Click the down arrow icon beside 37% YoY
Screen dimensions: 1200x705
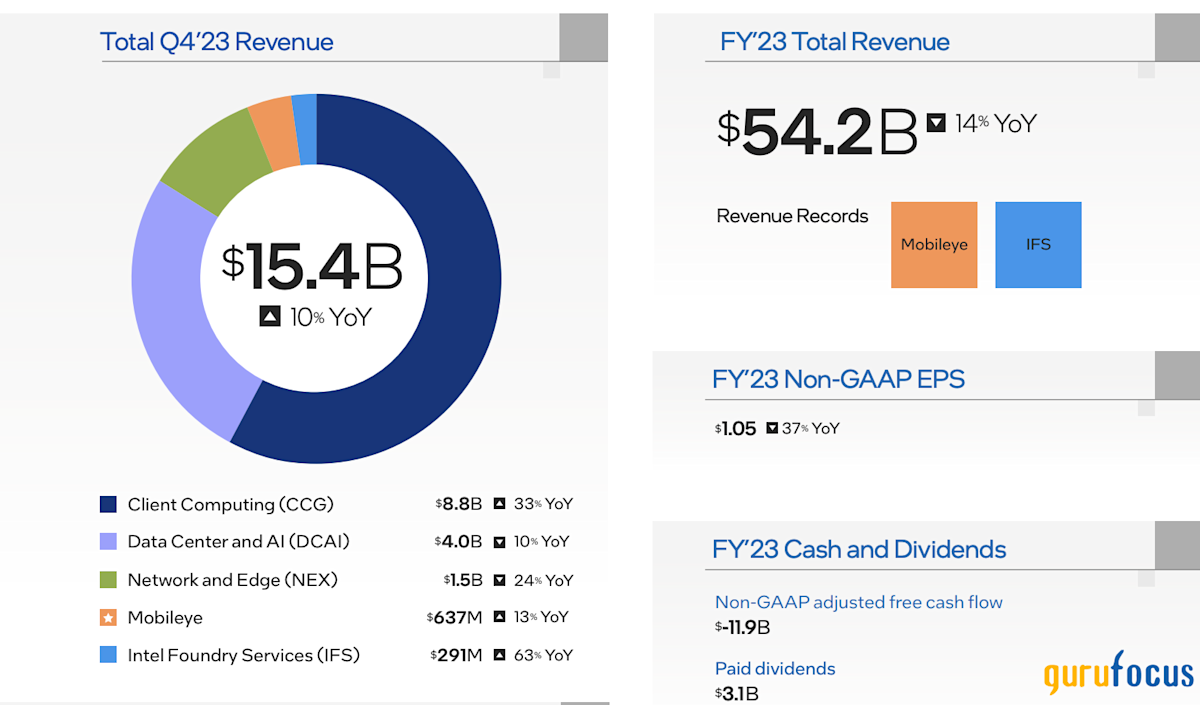pos(772,428)
